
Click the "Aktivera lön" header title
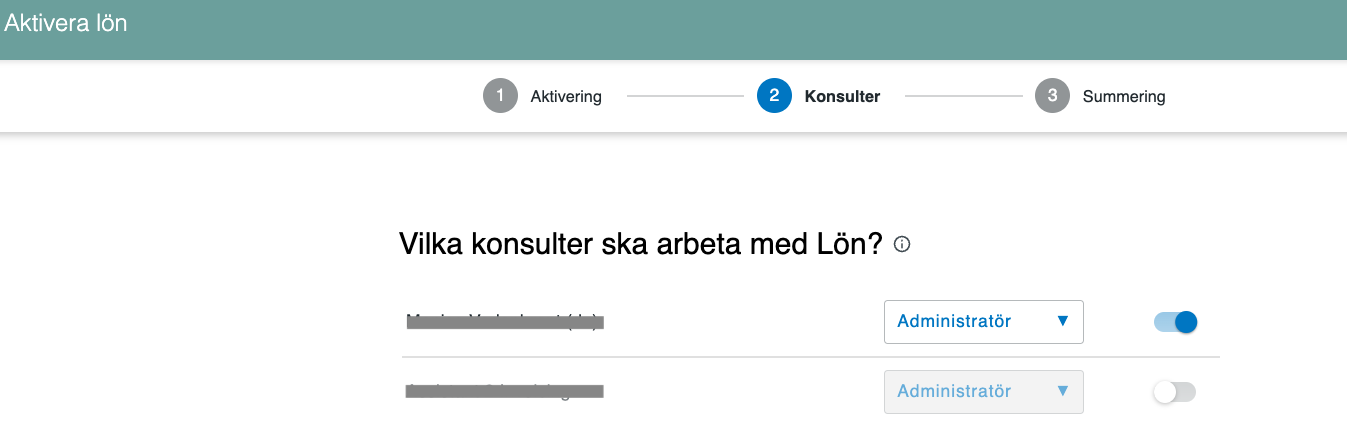pyautogui.click(x=66, y=23)
